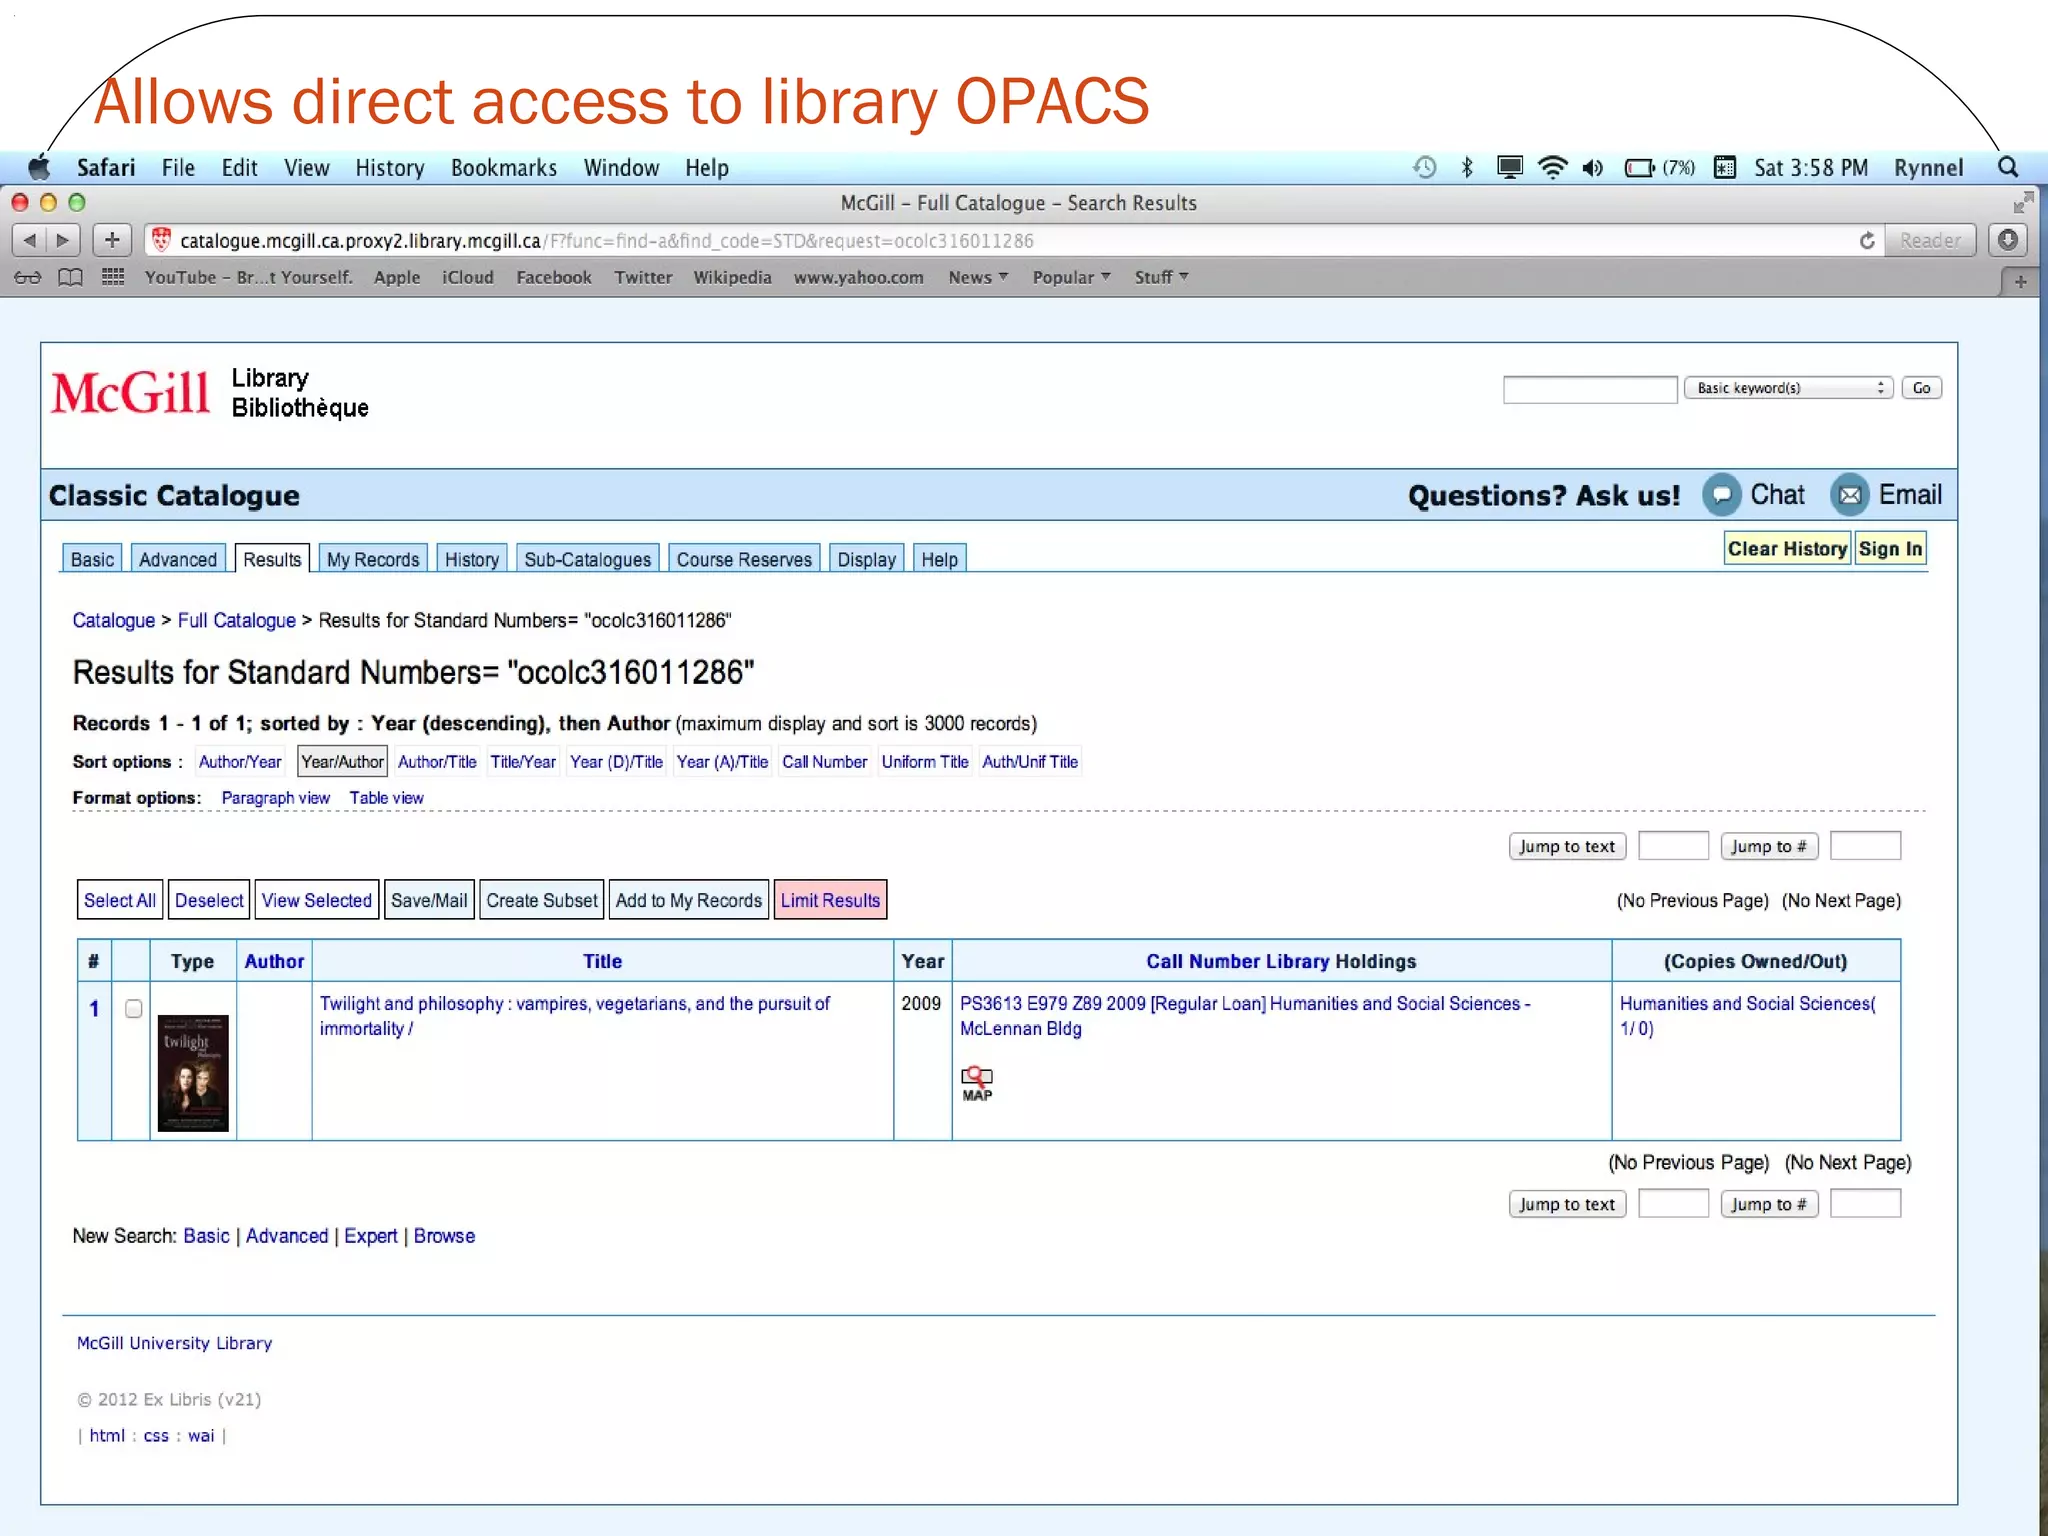
Task: Click the Sign In button
Action: coord(1890,549)
